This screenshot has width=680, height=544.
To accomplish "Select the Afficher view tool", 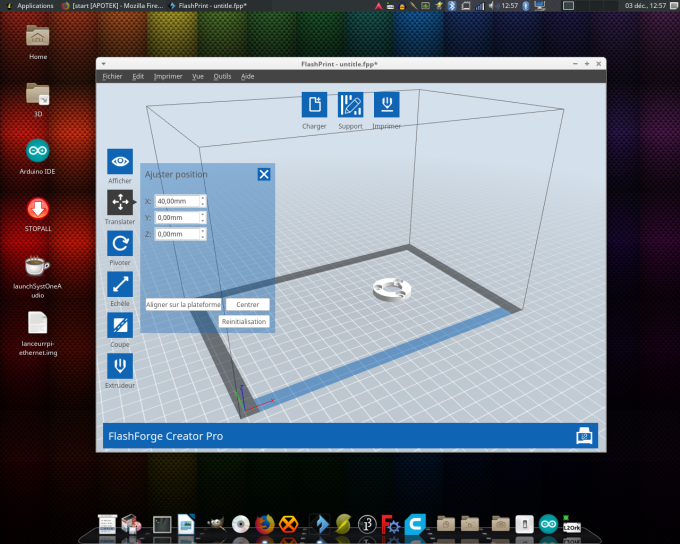I will [x=120, y=161].
